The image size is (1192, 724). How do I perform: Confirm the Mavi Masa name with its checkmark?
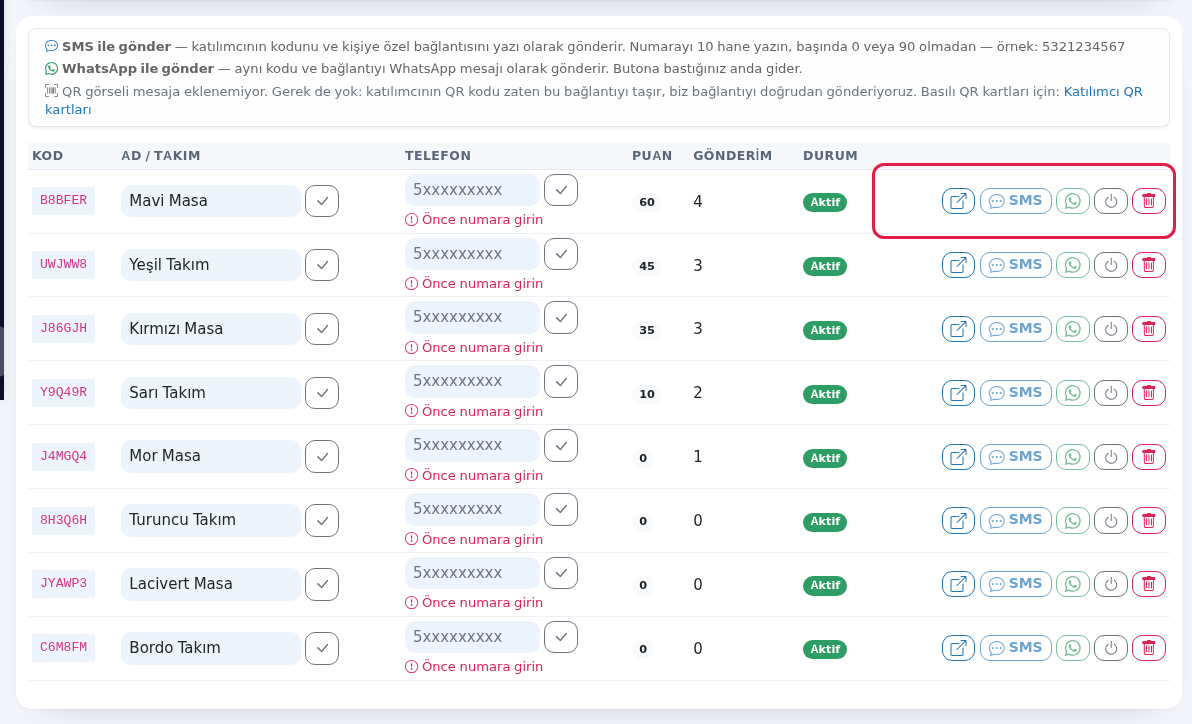pos(322,202)
